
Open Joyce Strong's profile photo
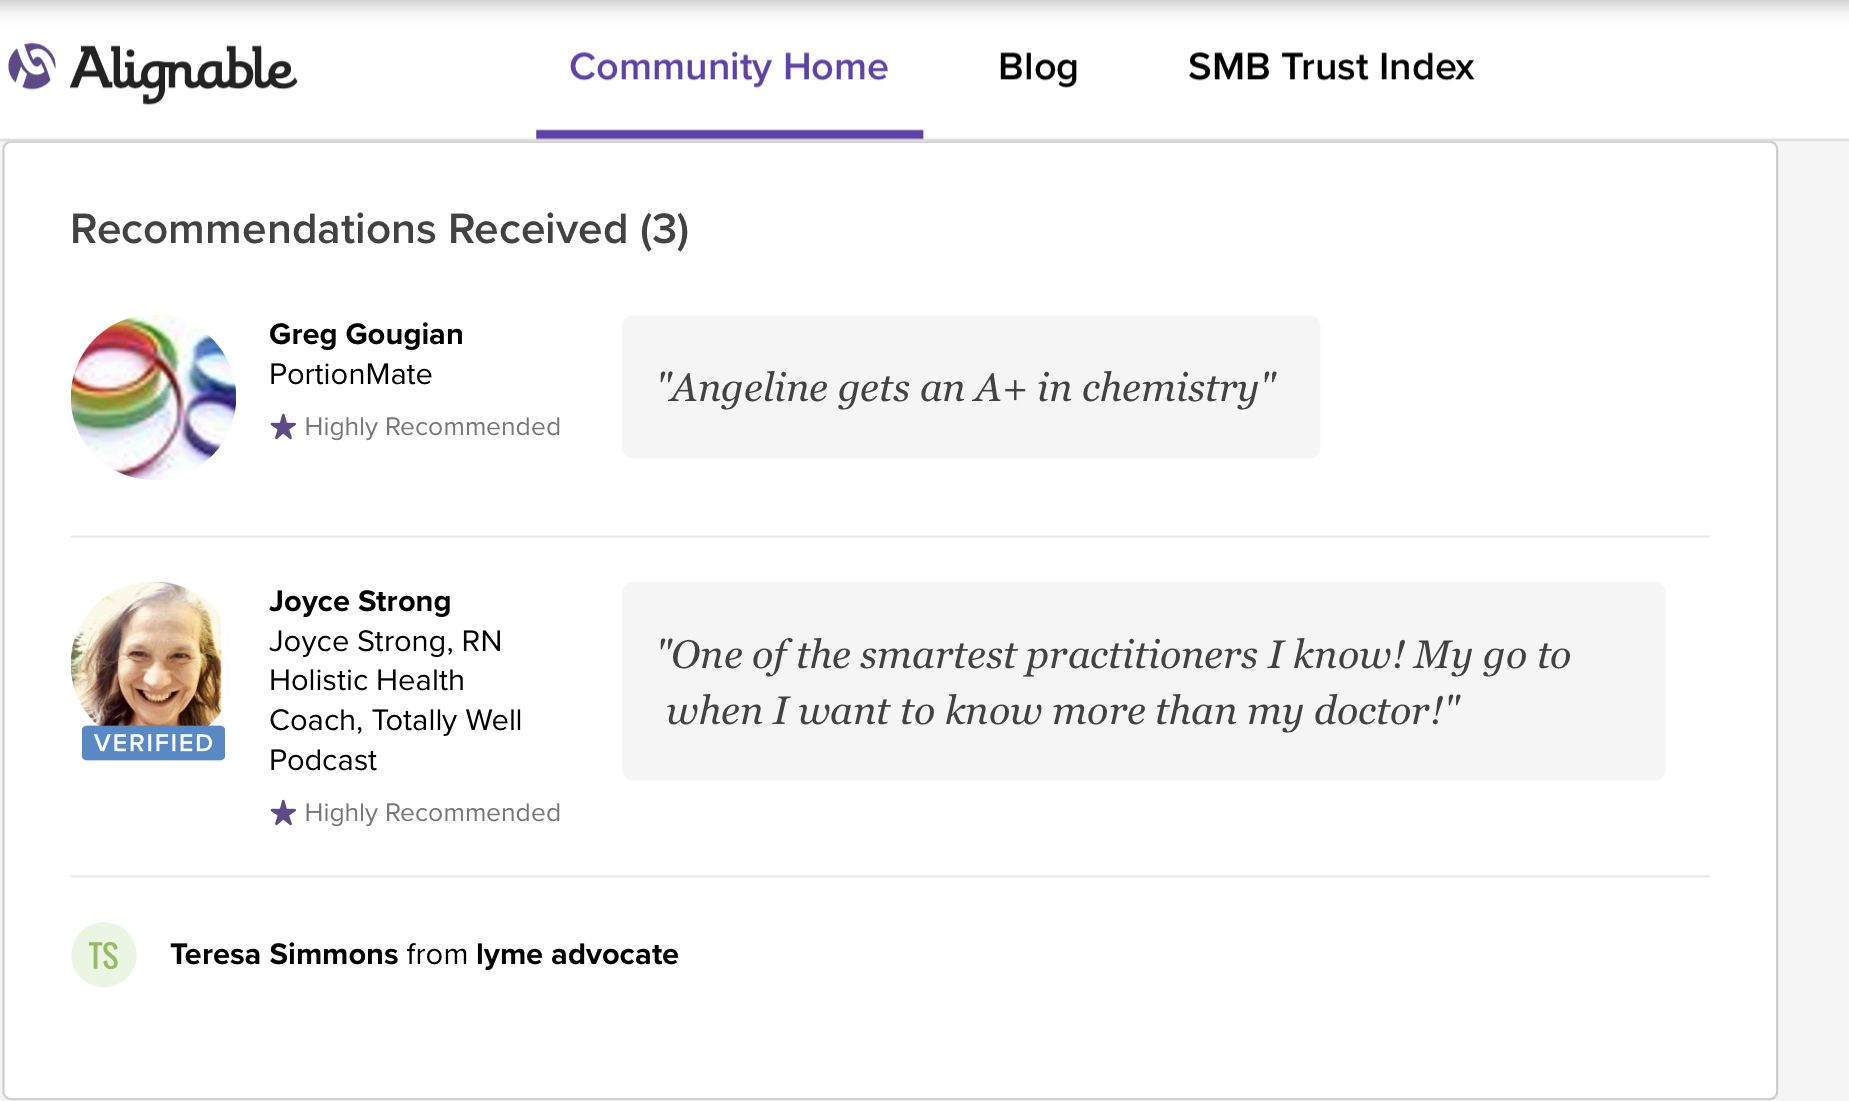[148, 654]
